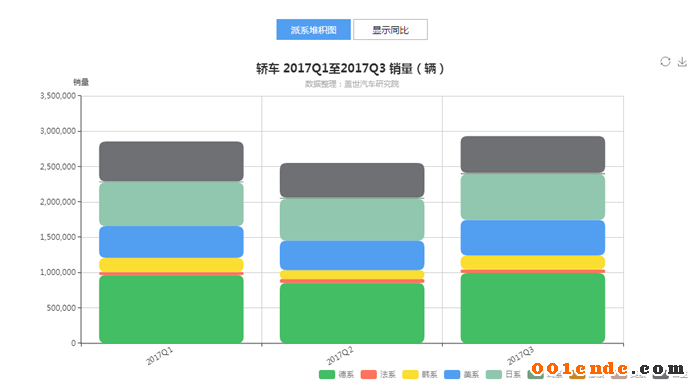Click the light green 日系 segment in 2017Q2

pyautogui.click(x=352, y=220)
